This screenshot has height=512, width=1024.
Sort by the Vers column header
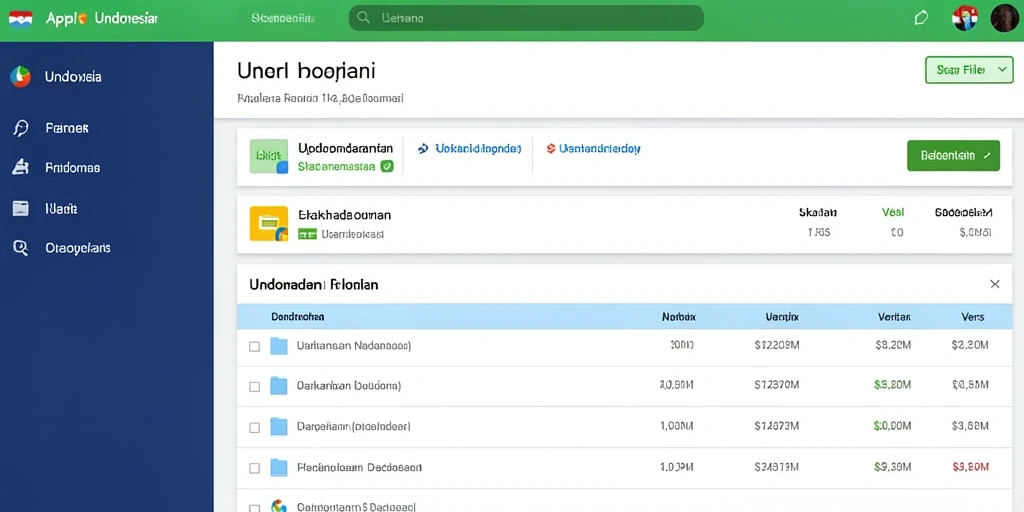(x=973, y=317)
